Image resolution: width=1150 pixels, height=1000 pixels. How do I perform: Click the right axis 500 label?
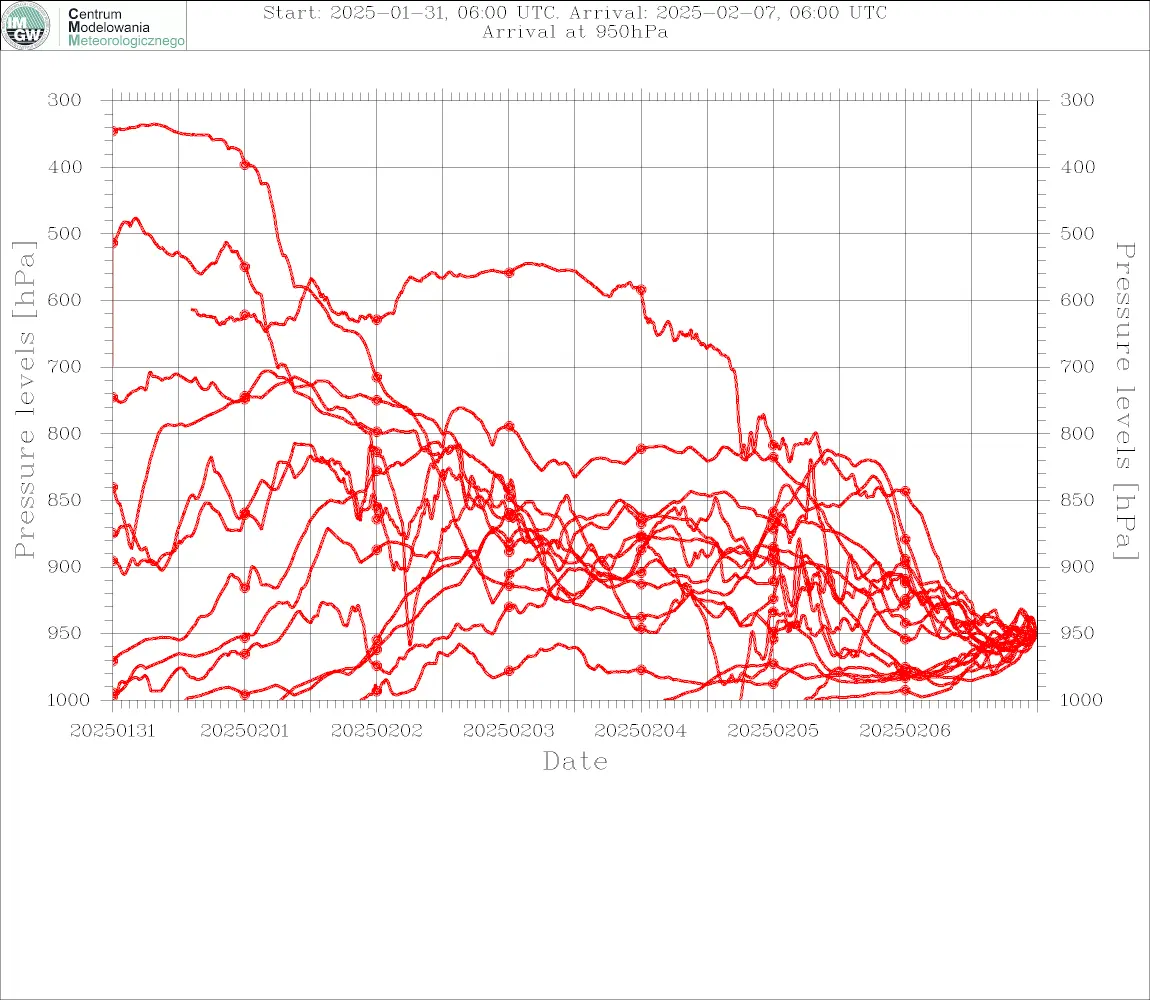1077,233
